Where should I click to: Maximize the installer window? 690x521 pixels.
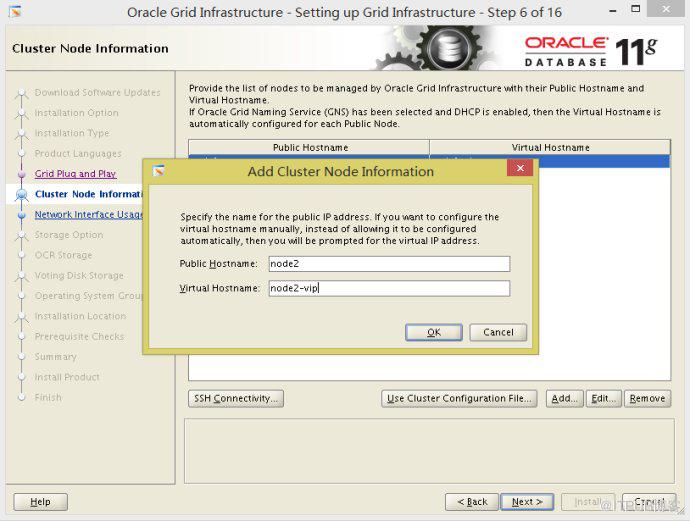635,9
